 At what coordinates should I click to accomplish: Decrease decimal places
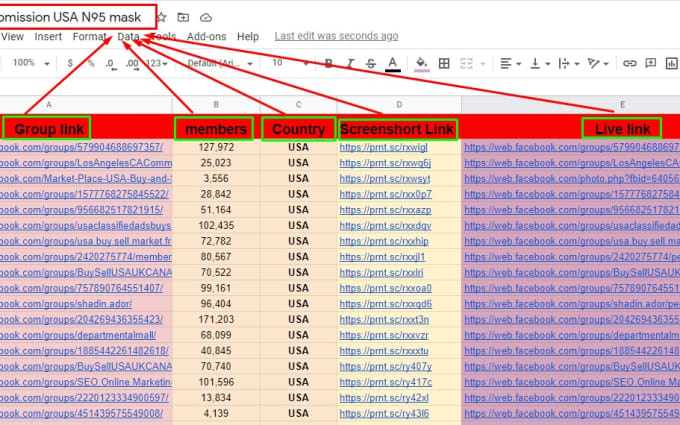pos(111,64)
